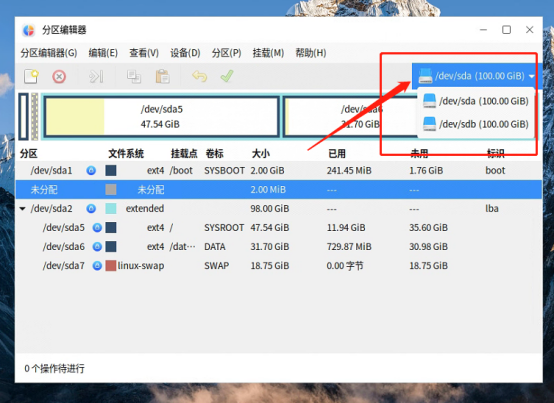Click the linux-swap red color swatch
Image resolution: width=554 pixels, height=403 pixels.
tap(111, 266)
